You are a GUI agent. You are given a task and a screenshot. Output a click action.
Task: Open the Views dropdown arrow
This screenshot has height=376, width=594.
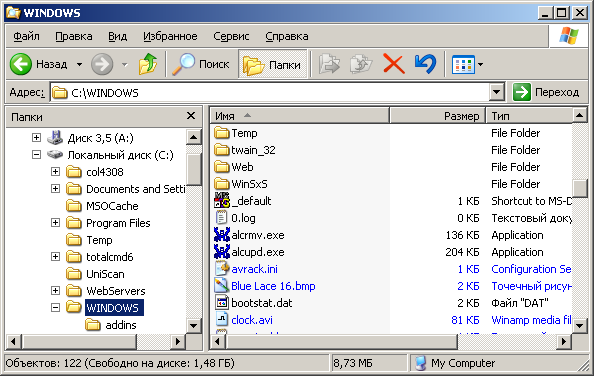tap(480, 64)
